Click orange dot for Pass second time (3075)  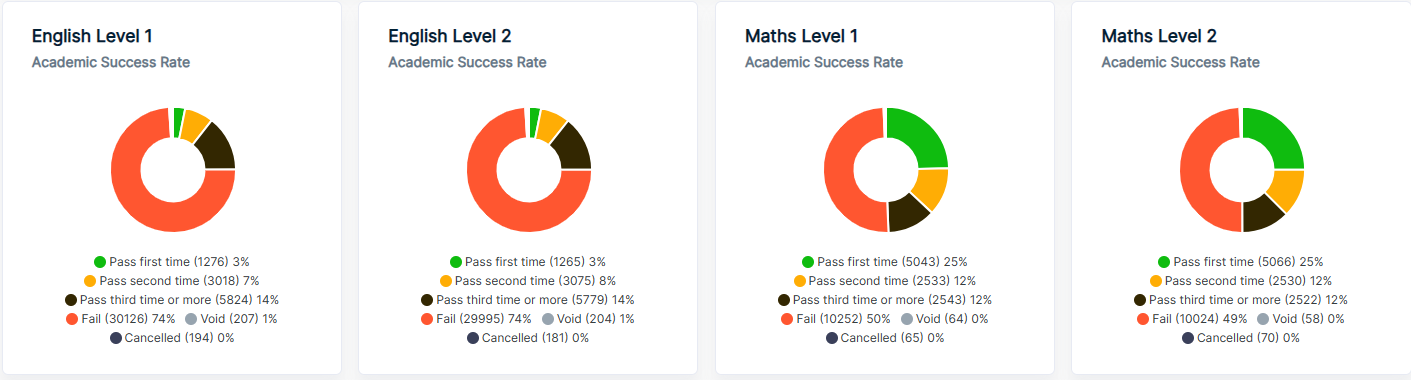click(447, 281)
